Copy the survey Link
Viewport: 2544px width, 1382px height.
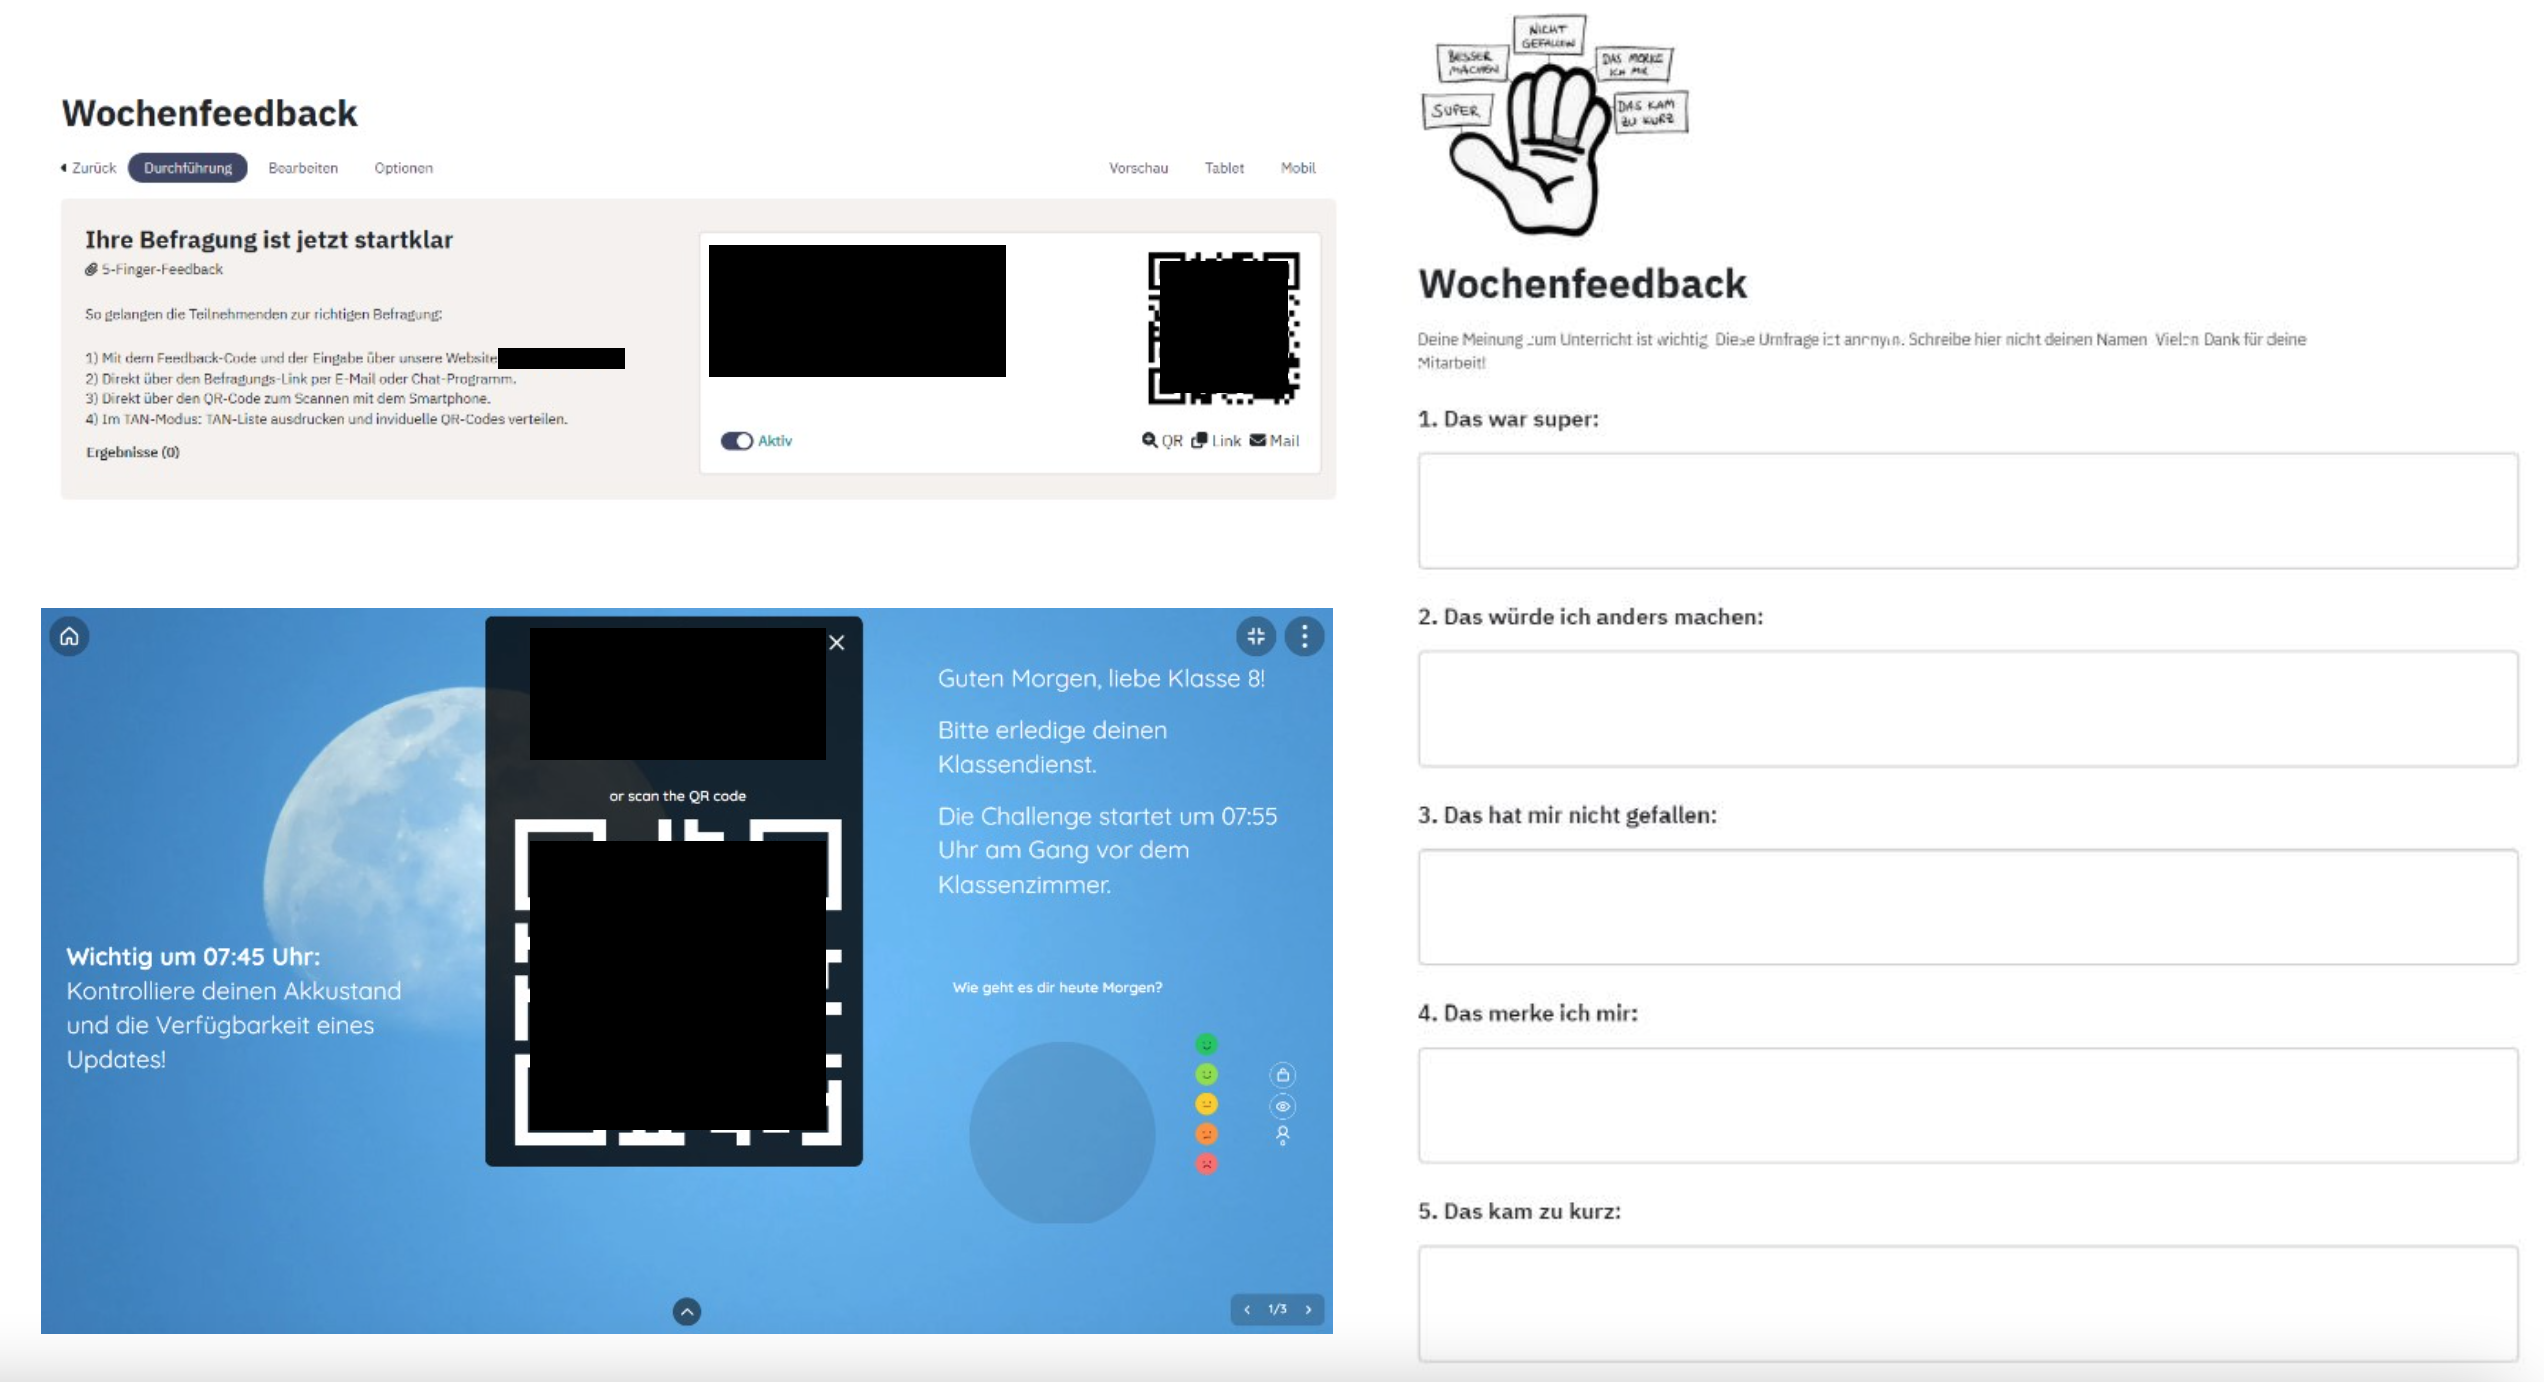(x=1216, y=440)
